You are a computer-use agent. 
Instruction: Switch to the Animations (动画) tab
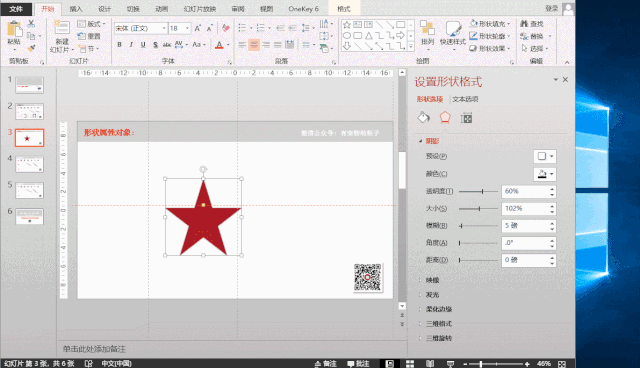click(x=162, y=9)
